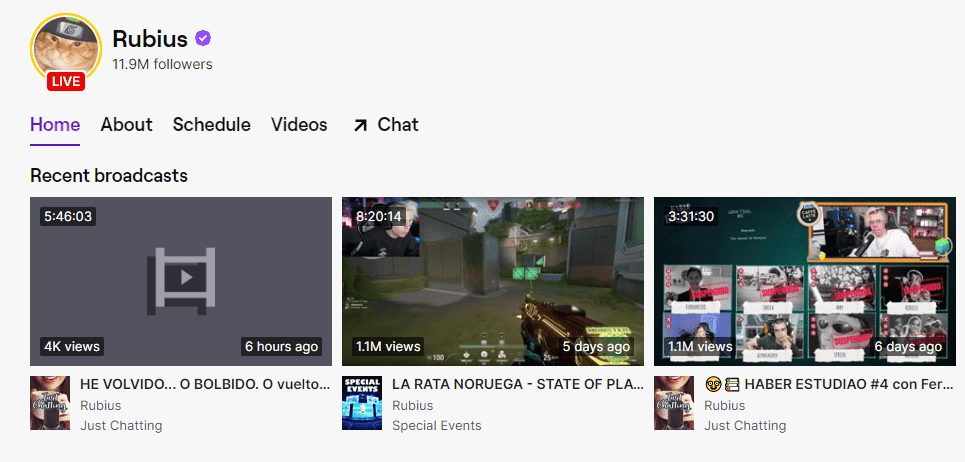Click the Rubius channel name heading

point(150,39)
